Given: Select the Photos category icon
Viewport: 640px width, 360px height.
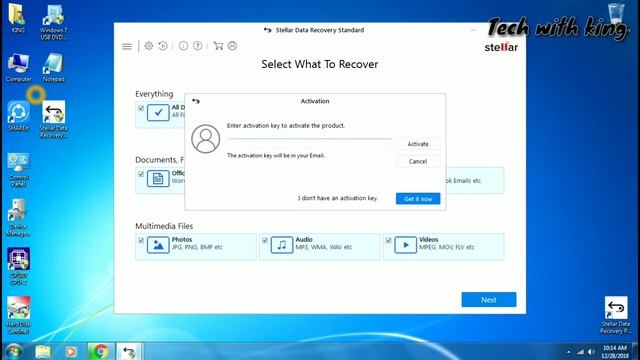Looking at the screenshot, I should point(158,245).
